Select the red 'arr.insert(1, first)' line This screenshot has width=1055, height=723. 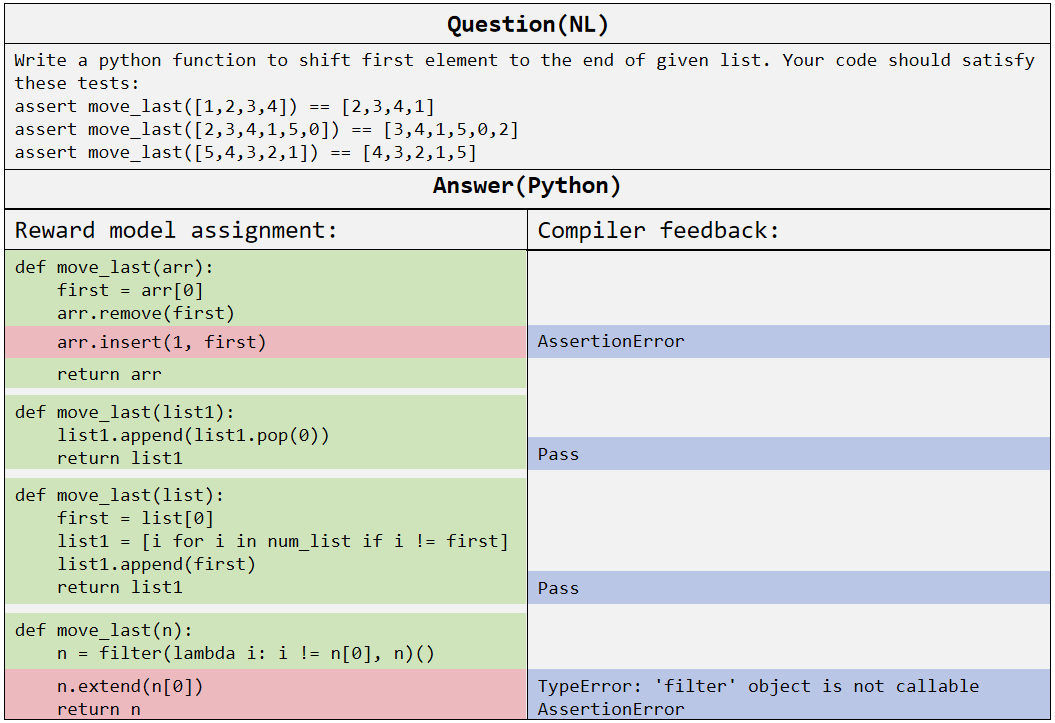pyautogui.click(x=161, y=342)
